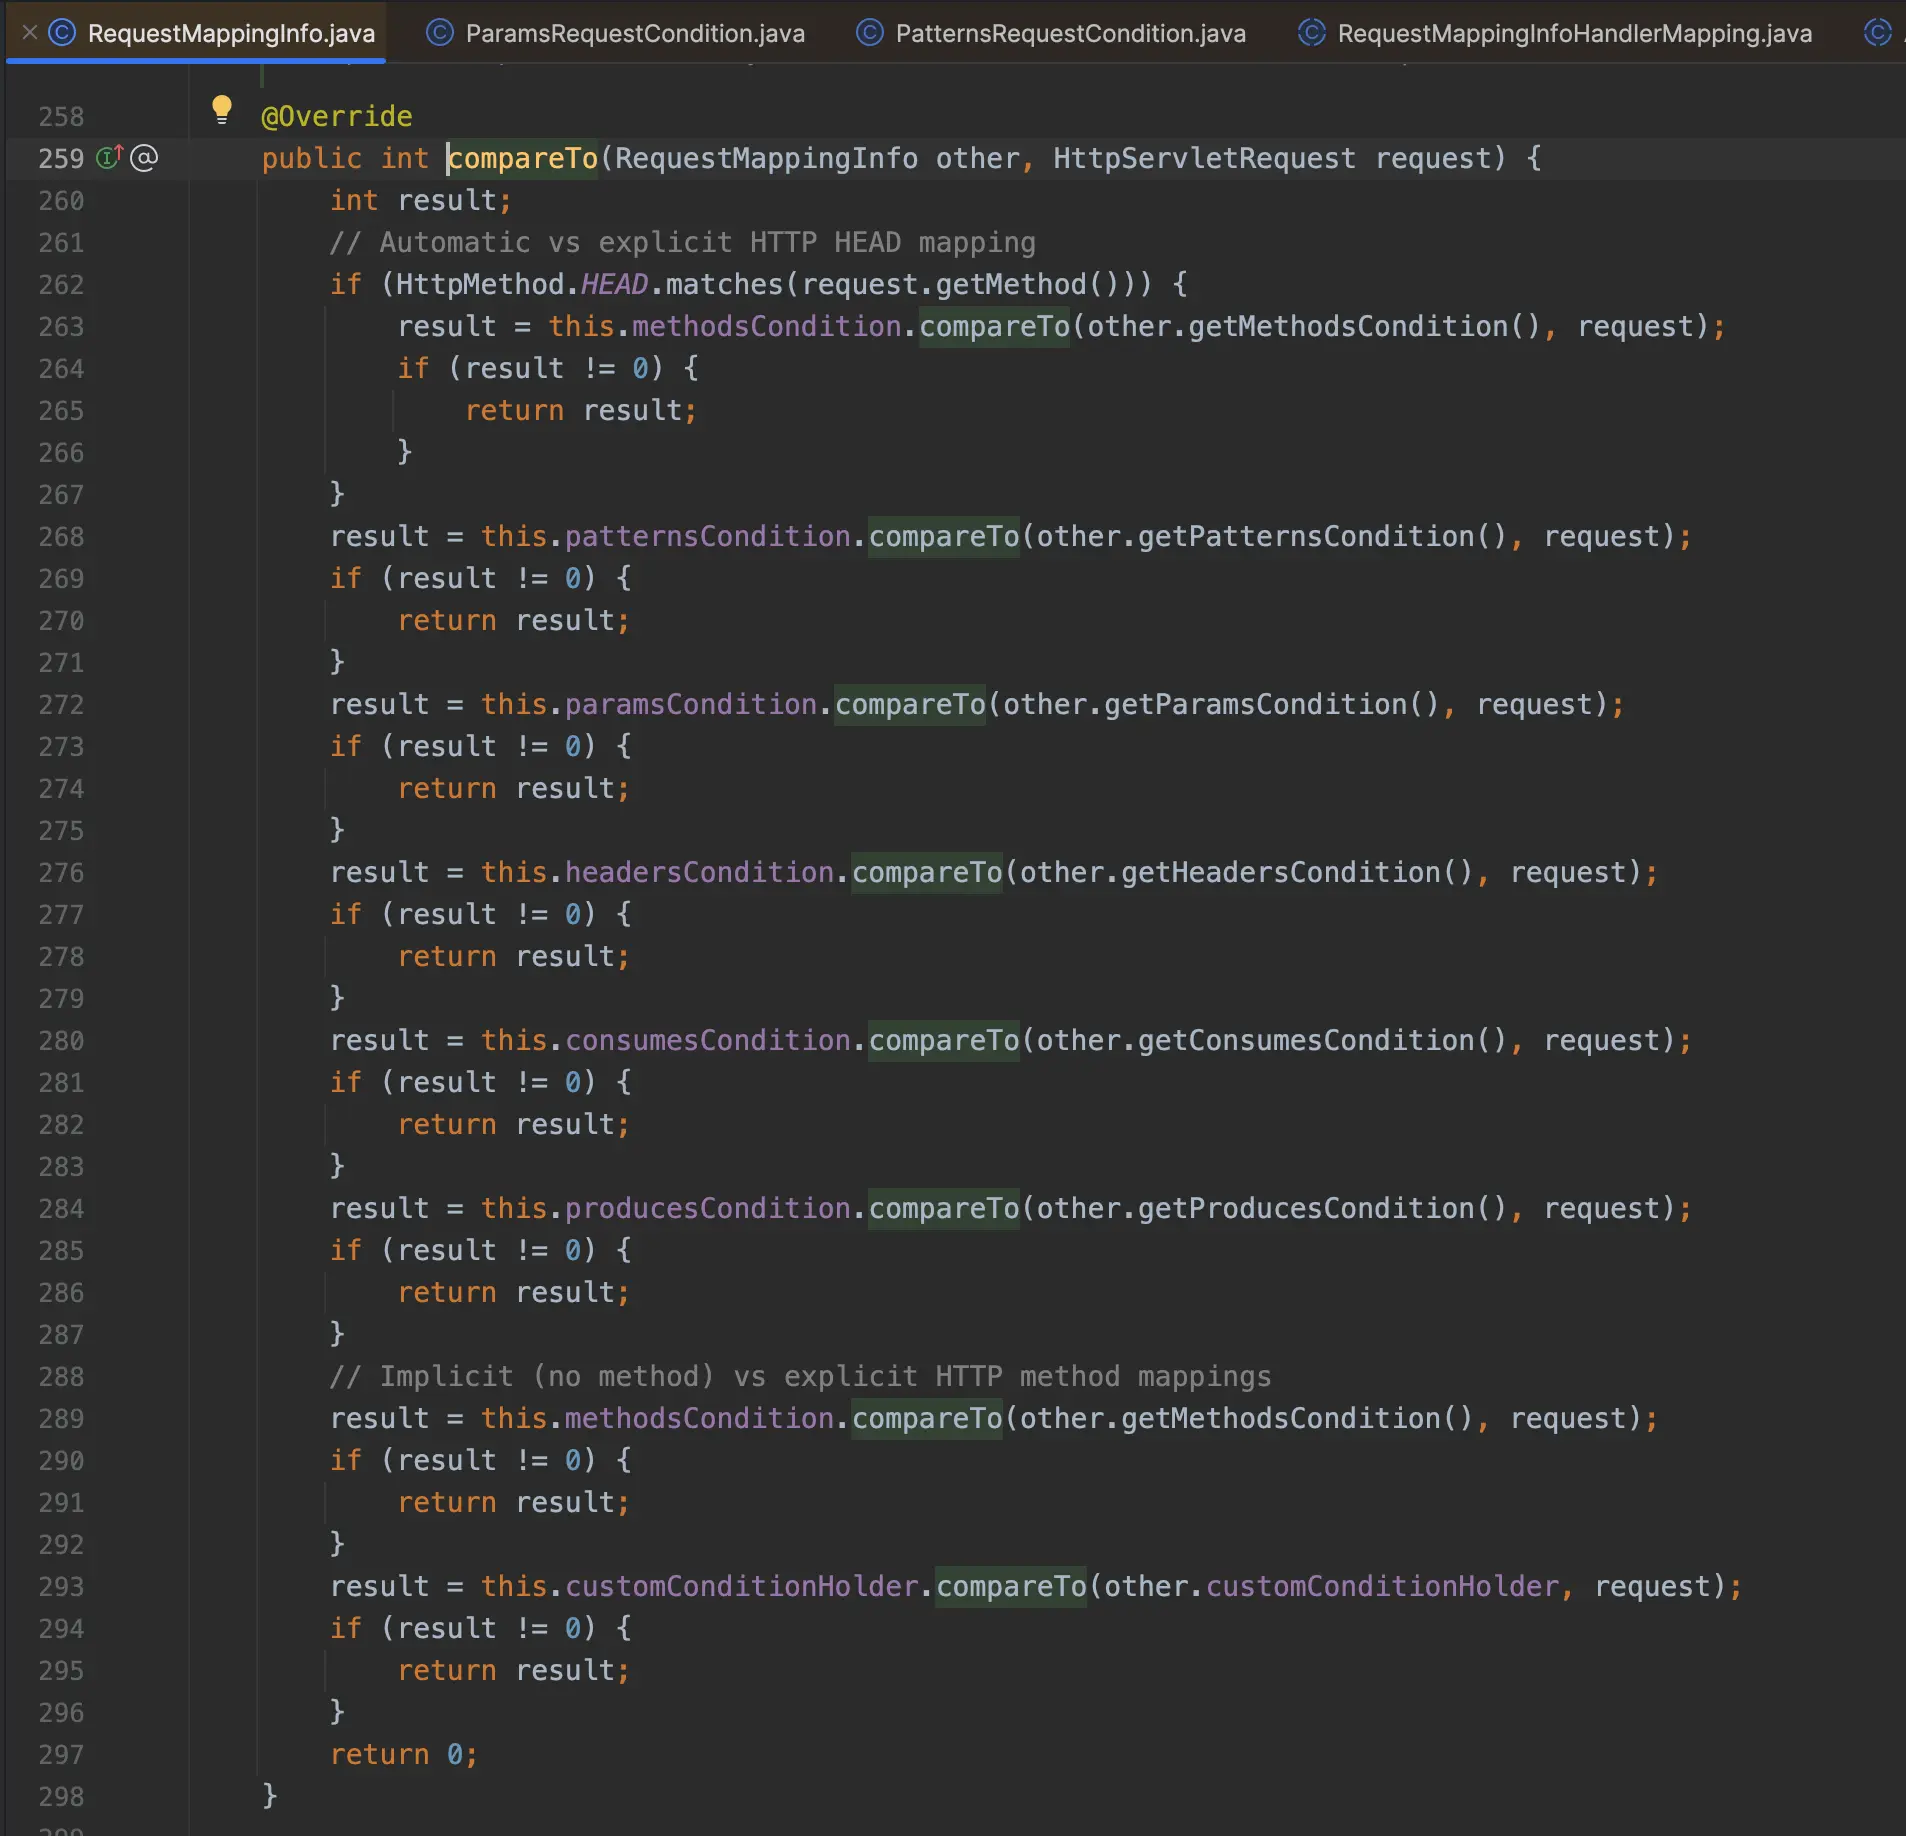
Task: Click getProducesCondition() call on line 284
Action: 1322,1208
